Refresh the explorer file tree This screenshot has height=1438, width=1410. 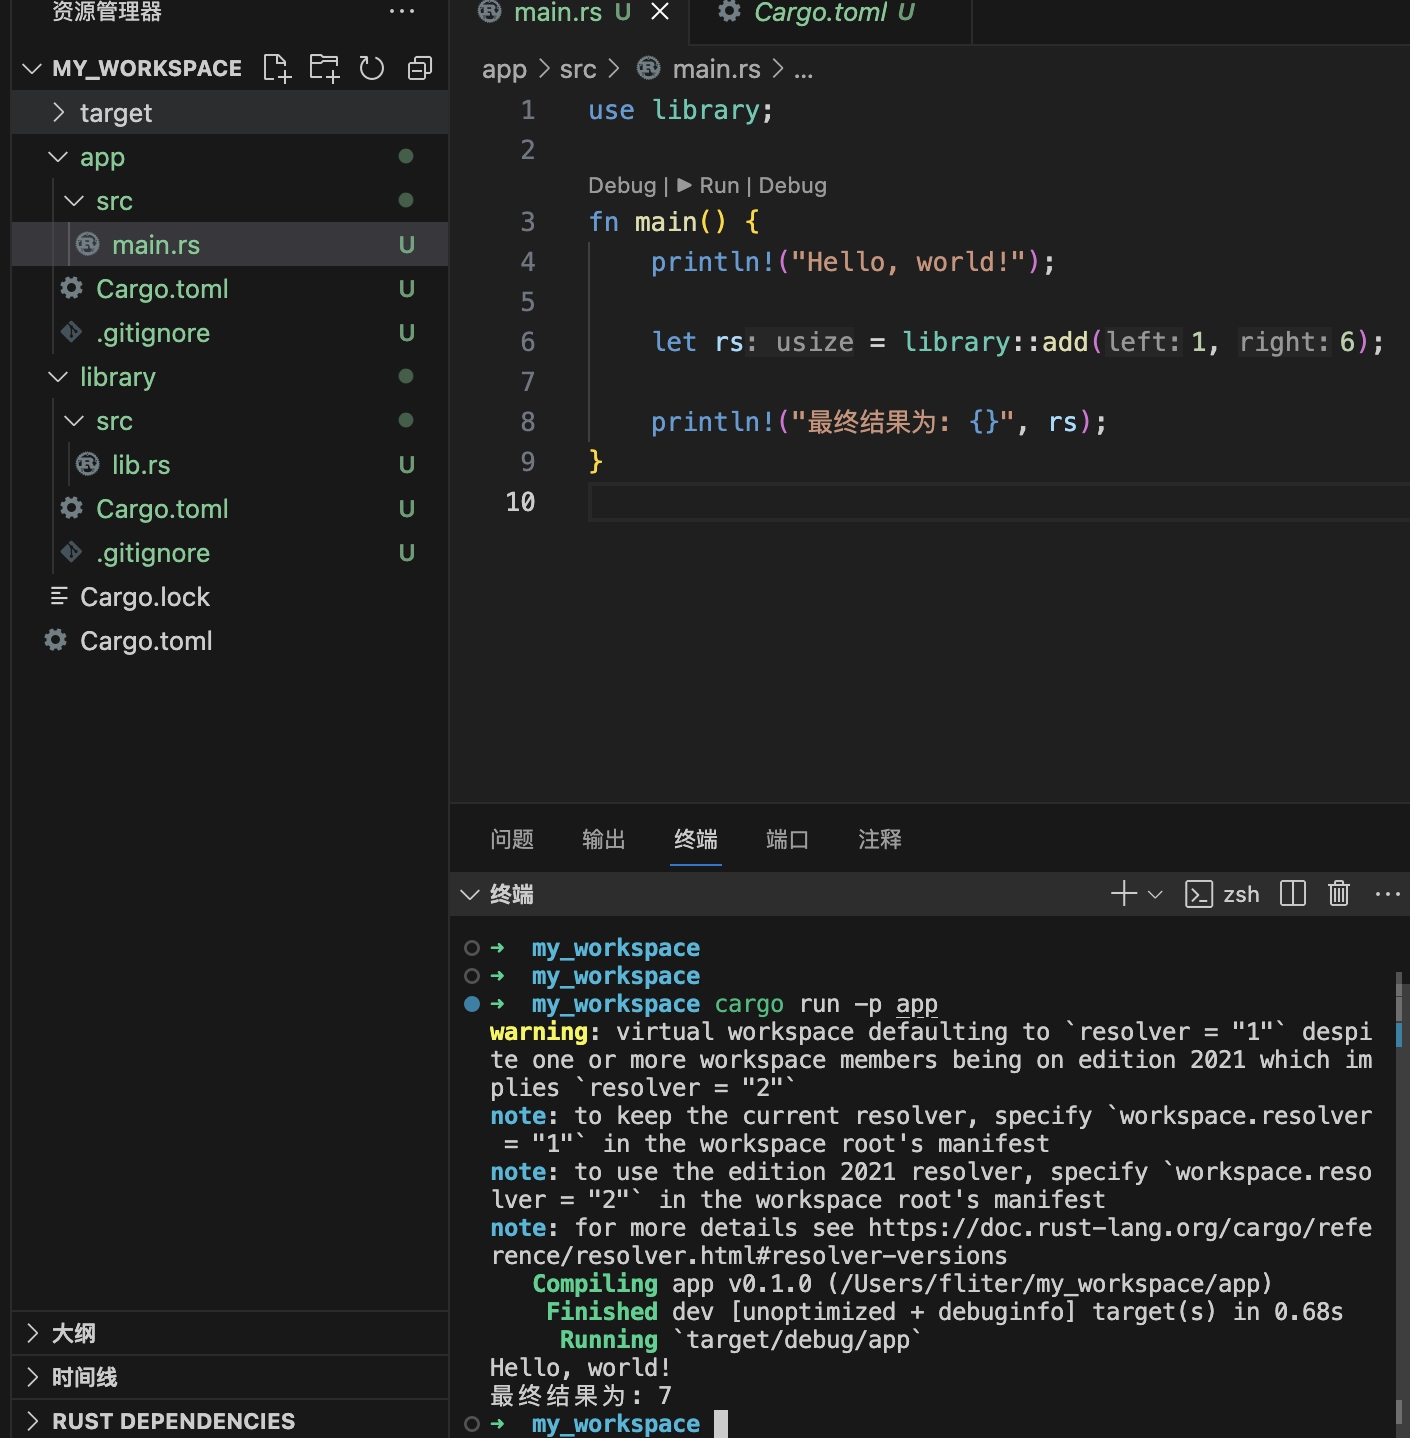pyautogui.click(x=372, y=68)
